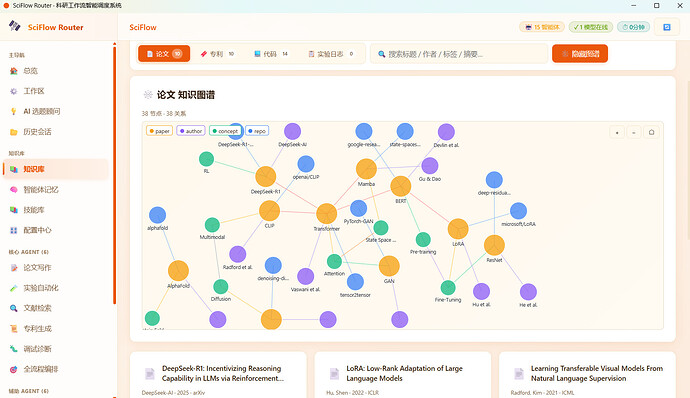Click the 15 智能体 status chip
The width and height of the screenshot is (690, 398).
(542, 27)
